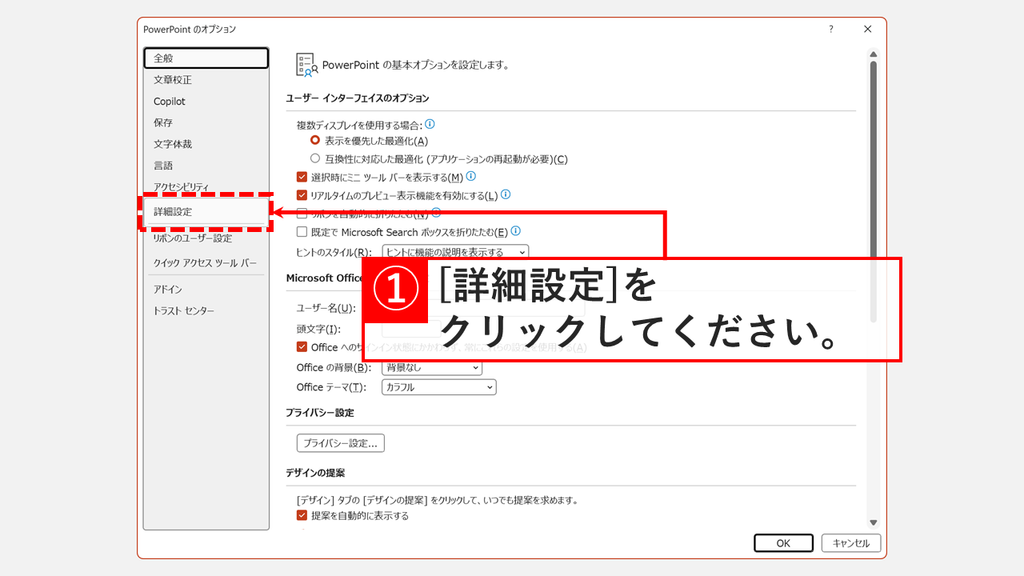The image size is (1024, 576).
Task: Select 表示を優先した最適化 radio button
Action: pyautogui.click(x=315, y=140)
